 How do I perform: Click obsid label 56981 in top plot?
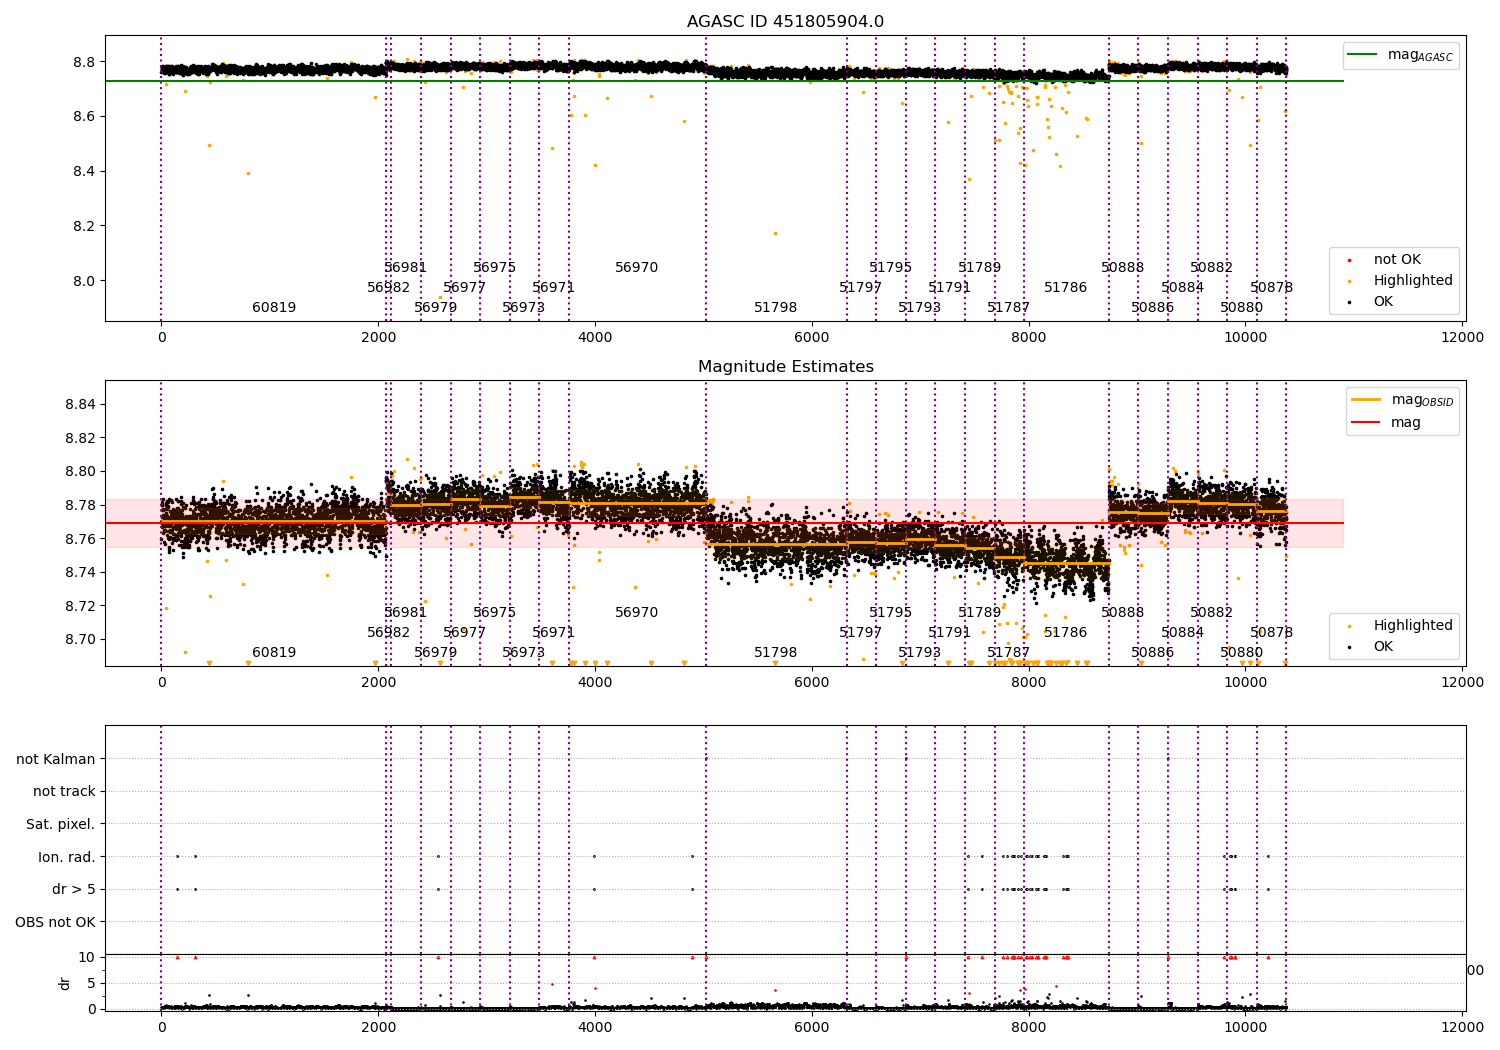tap(405, 268)
